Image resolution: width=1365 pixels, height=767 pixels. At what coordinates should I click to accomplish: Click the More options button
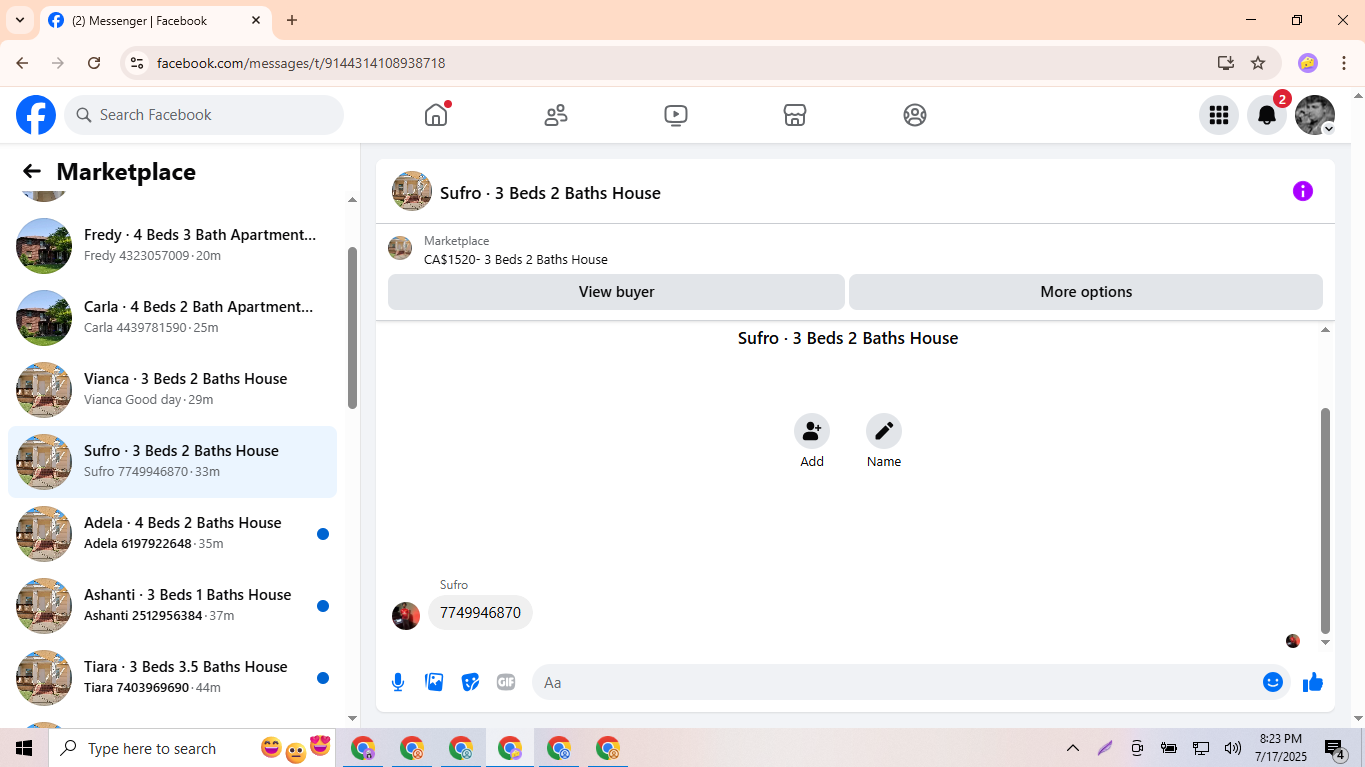coord(1086,292)
